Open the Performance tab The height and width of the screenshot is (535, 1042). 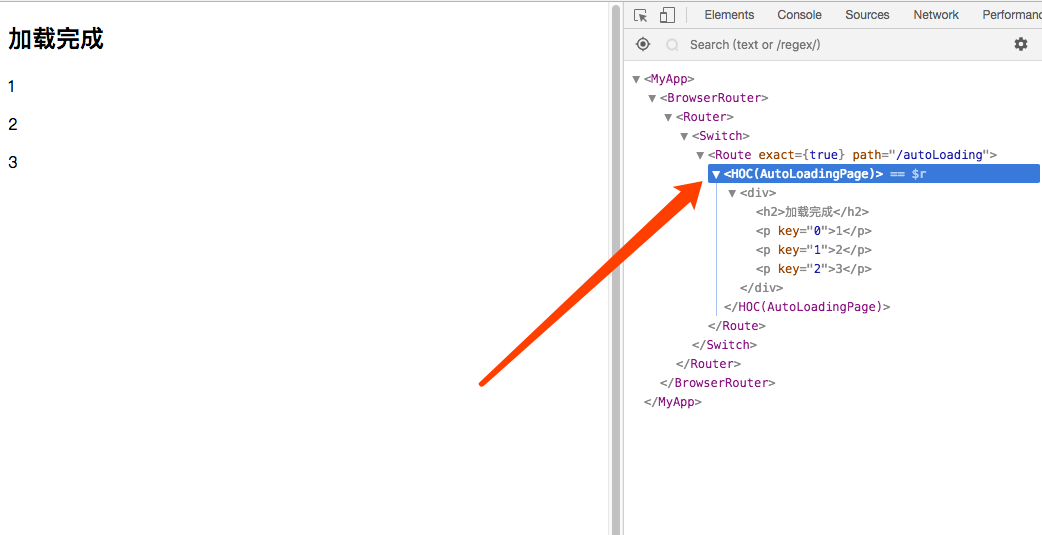click(x=1011, y=15)
